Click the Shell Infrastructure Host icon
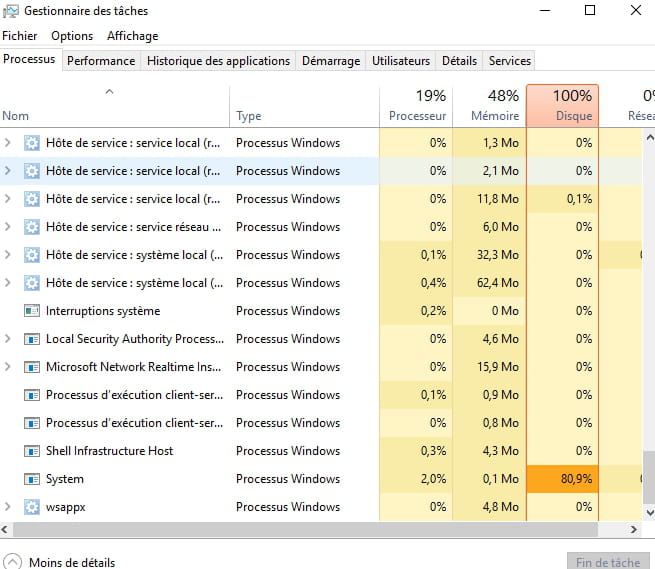 (31, 451)
